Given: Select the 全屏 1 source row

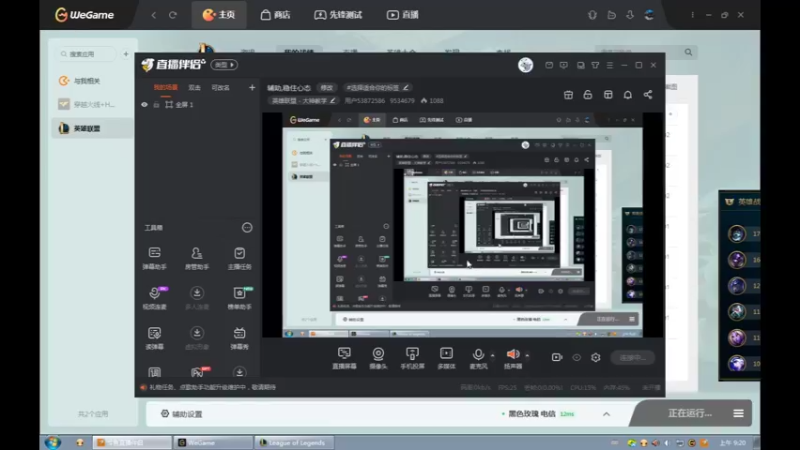Looking at the screenshot, I should pyautogui.click(x=199, y=105).
